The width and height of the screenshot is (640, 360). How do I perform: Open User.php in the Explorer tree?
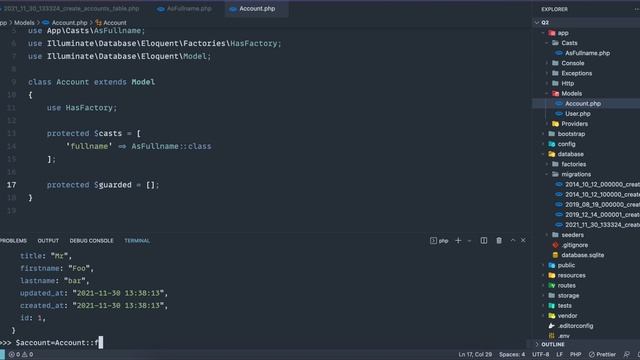578,114
